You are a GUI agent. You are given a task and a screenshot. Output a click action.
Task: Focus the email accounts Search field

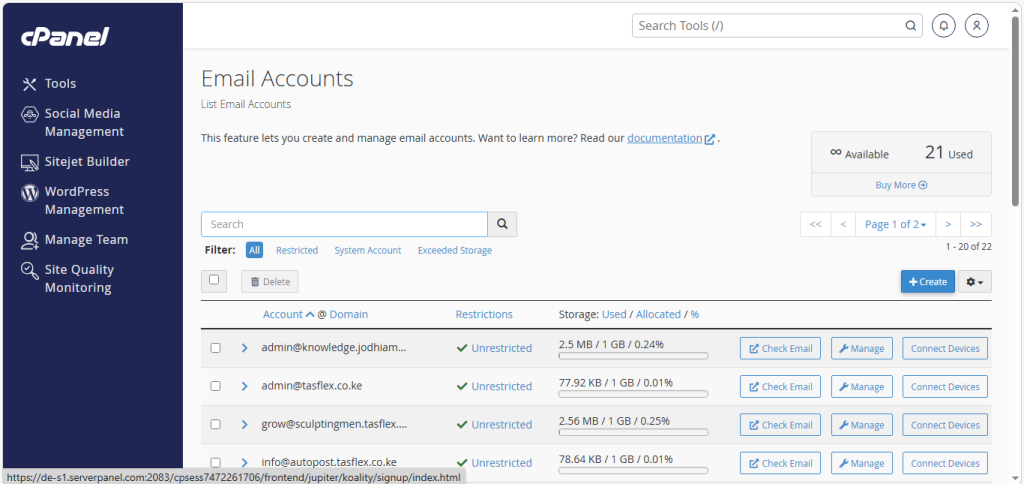(344, 224)
